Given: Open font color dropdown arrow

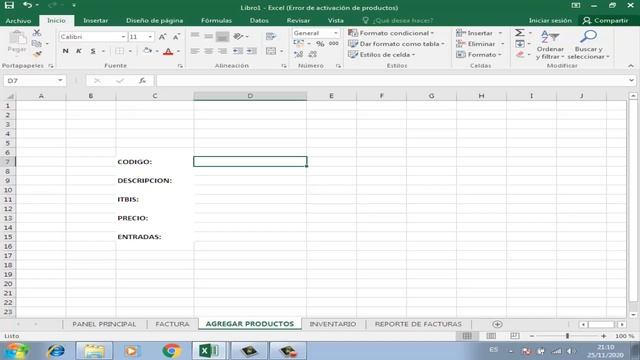Looking at the screenshot, I should [x=178, y=51].
